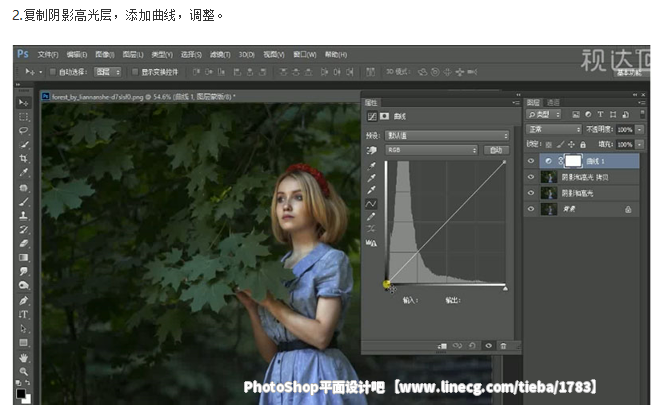Select the Rectangular Marquee tool
Image resolution: width=652 pixels, height=406 pixels.
click(x=23, y=117)
